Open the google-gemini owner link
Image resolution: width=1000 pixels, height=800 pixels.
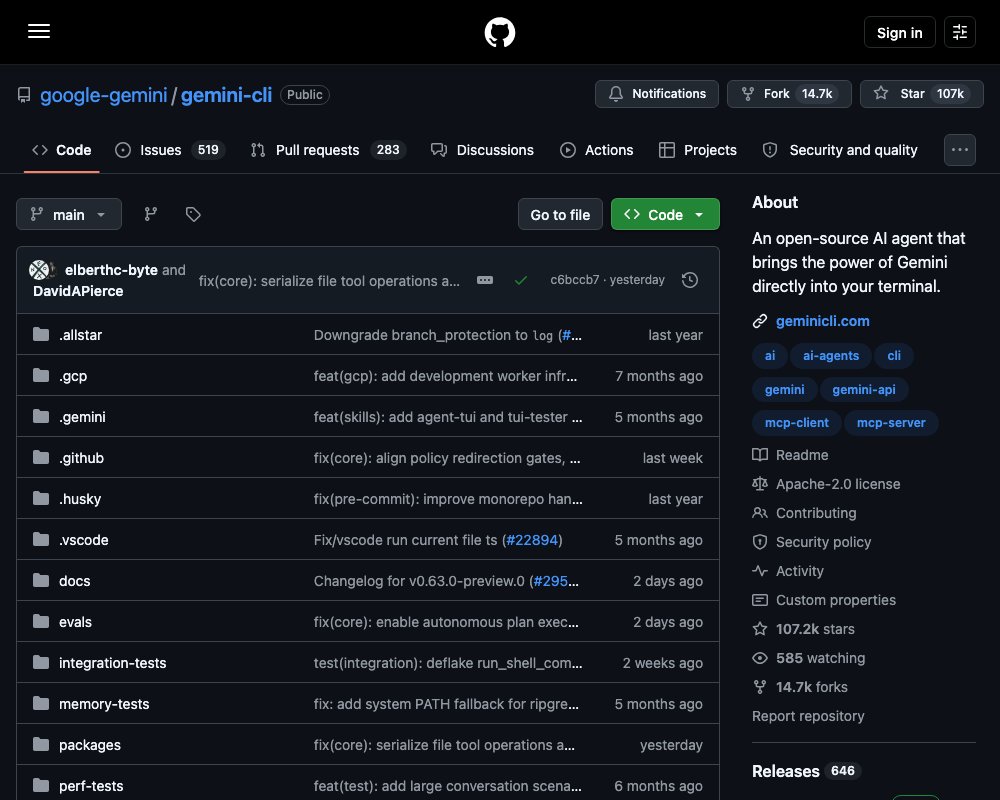(103, 95)
